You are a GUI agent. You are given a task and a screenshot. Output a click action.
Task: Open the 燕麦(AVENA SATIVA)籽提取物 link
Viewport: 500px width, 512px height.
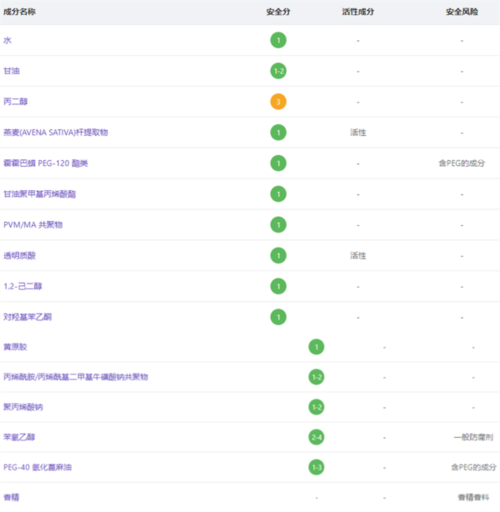click(56, 133)
